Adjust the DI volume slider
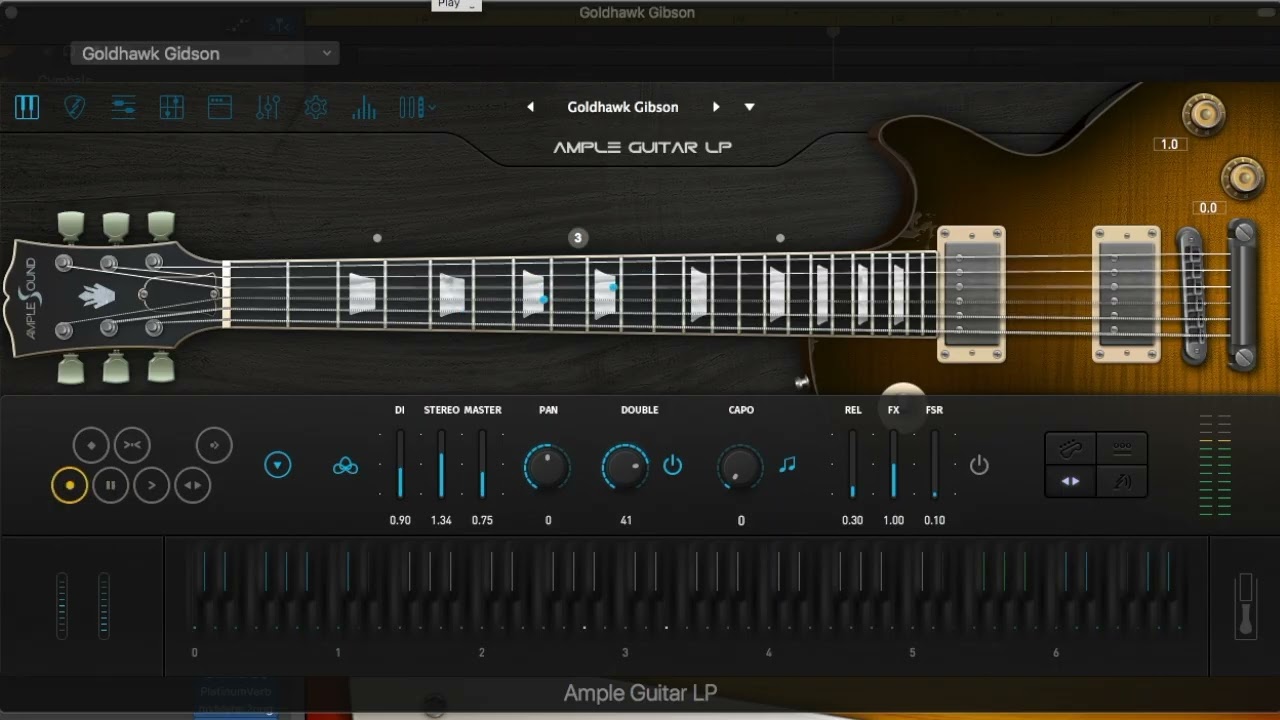 (x=400, y=464)
